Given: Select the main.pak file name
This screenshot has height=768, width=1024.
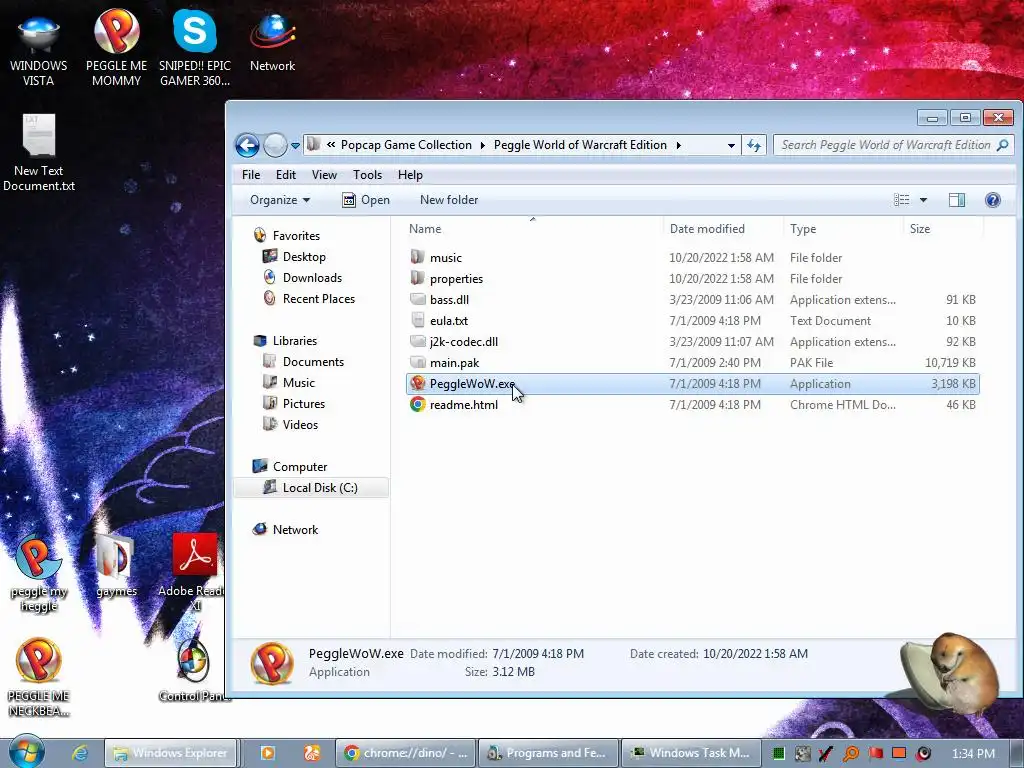Looking at the screenshot, I should pyautogui.click(x=455, y=362).
